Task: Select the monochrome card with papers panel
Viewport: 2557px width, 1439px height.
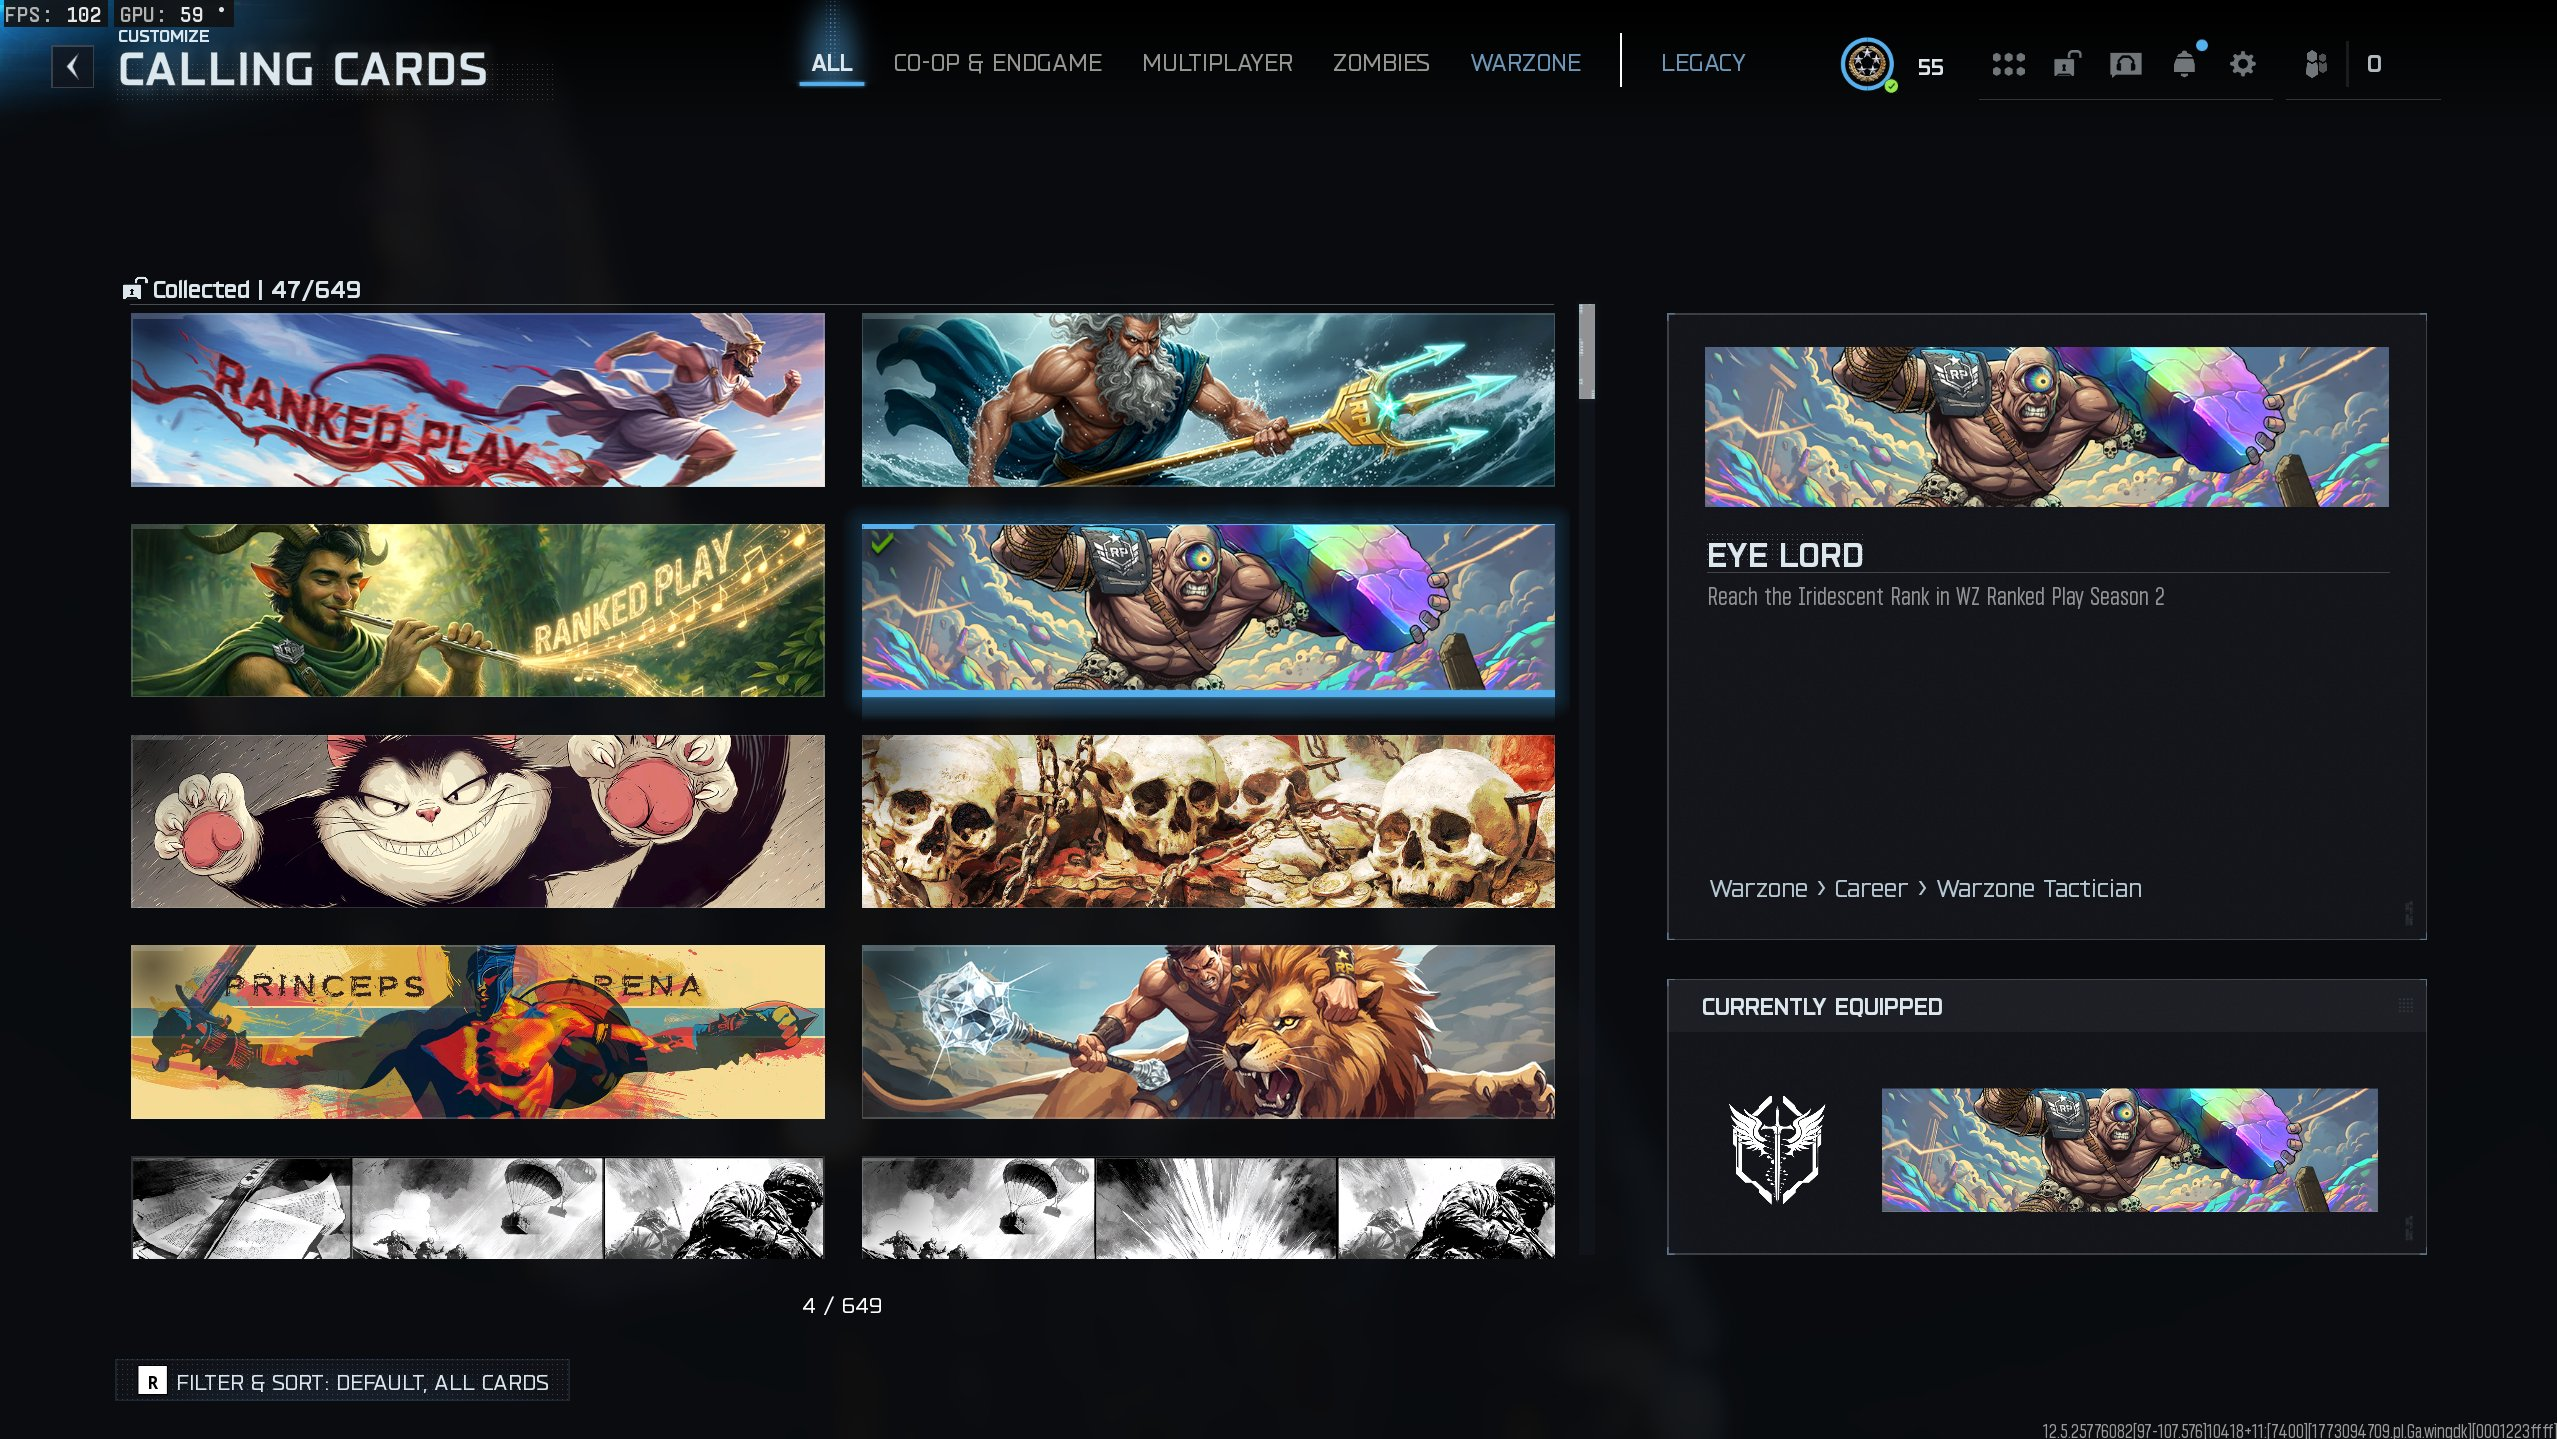Action: (x=478, y=1207)
